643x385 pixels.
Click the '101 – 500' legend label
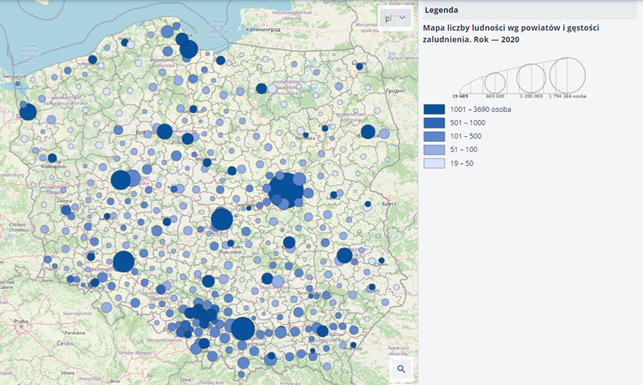(x=465, y=136)
